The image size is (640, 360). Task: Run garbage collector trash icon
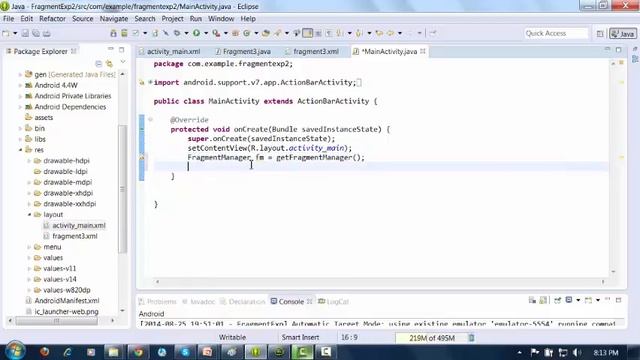[471, 338]
